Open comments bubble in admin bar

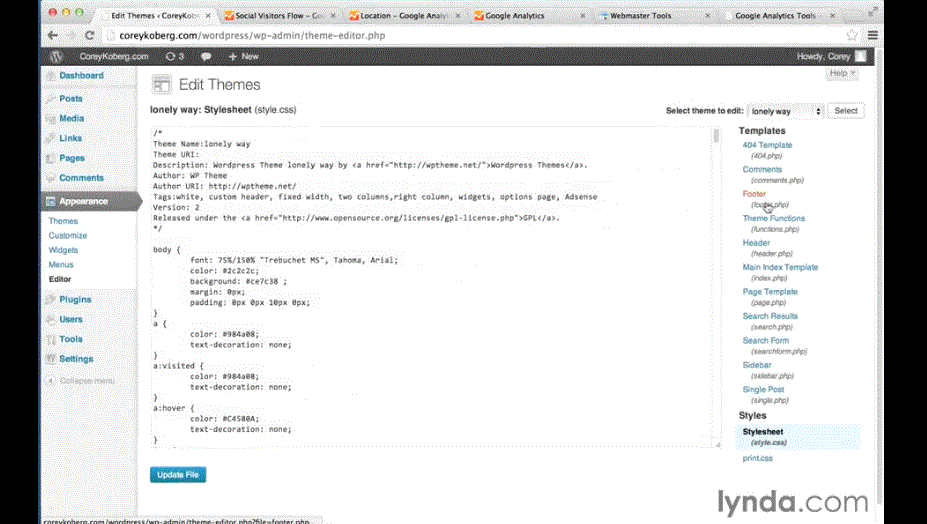coord(206,57)
